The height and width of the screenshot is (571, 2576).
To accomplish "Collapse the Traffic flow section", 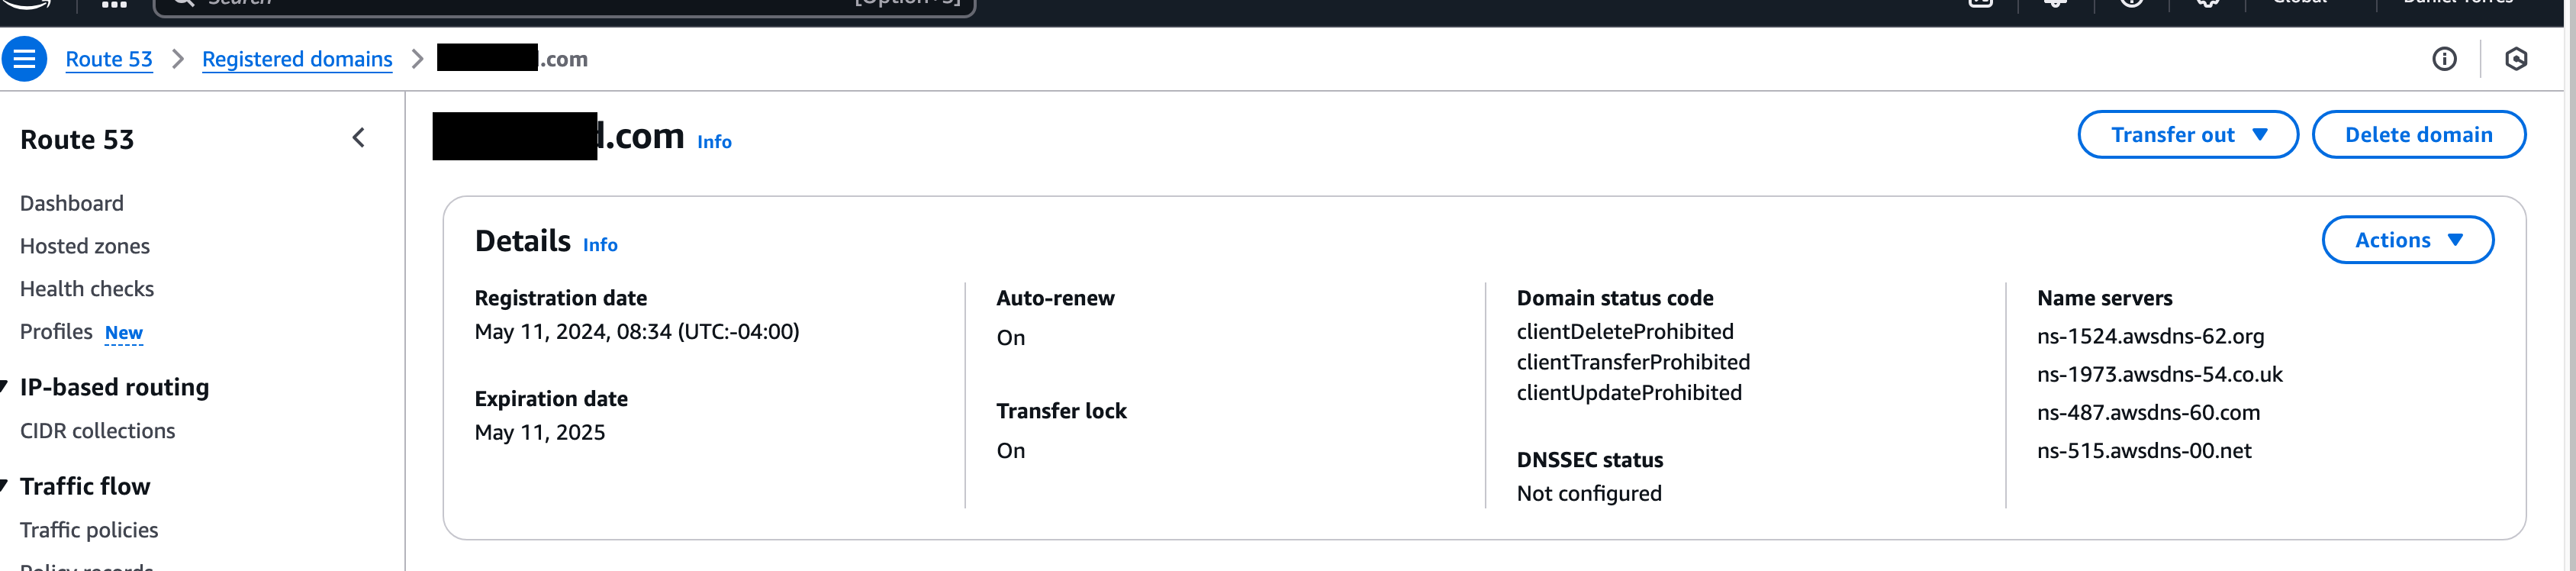I will (x=5, y=486).
